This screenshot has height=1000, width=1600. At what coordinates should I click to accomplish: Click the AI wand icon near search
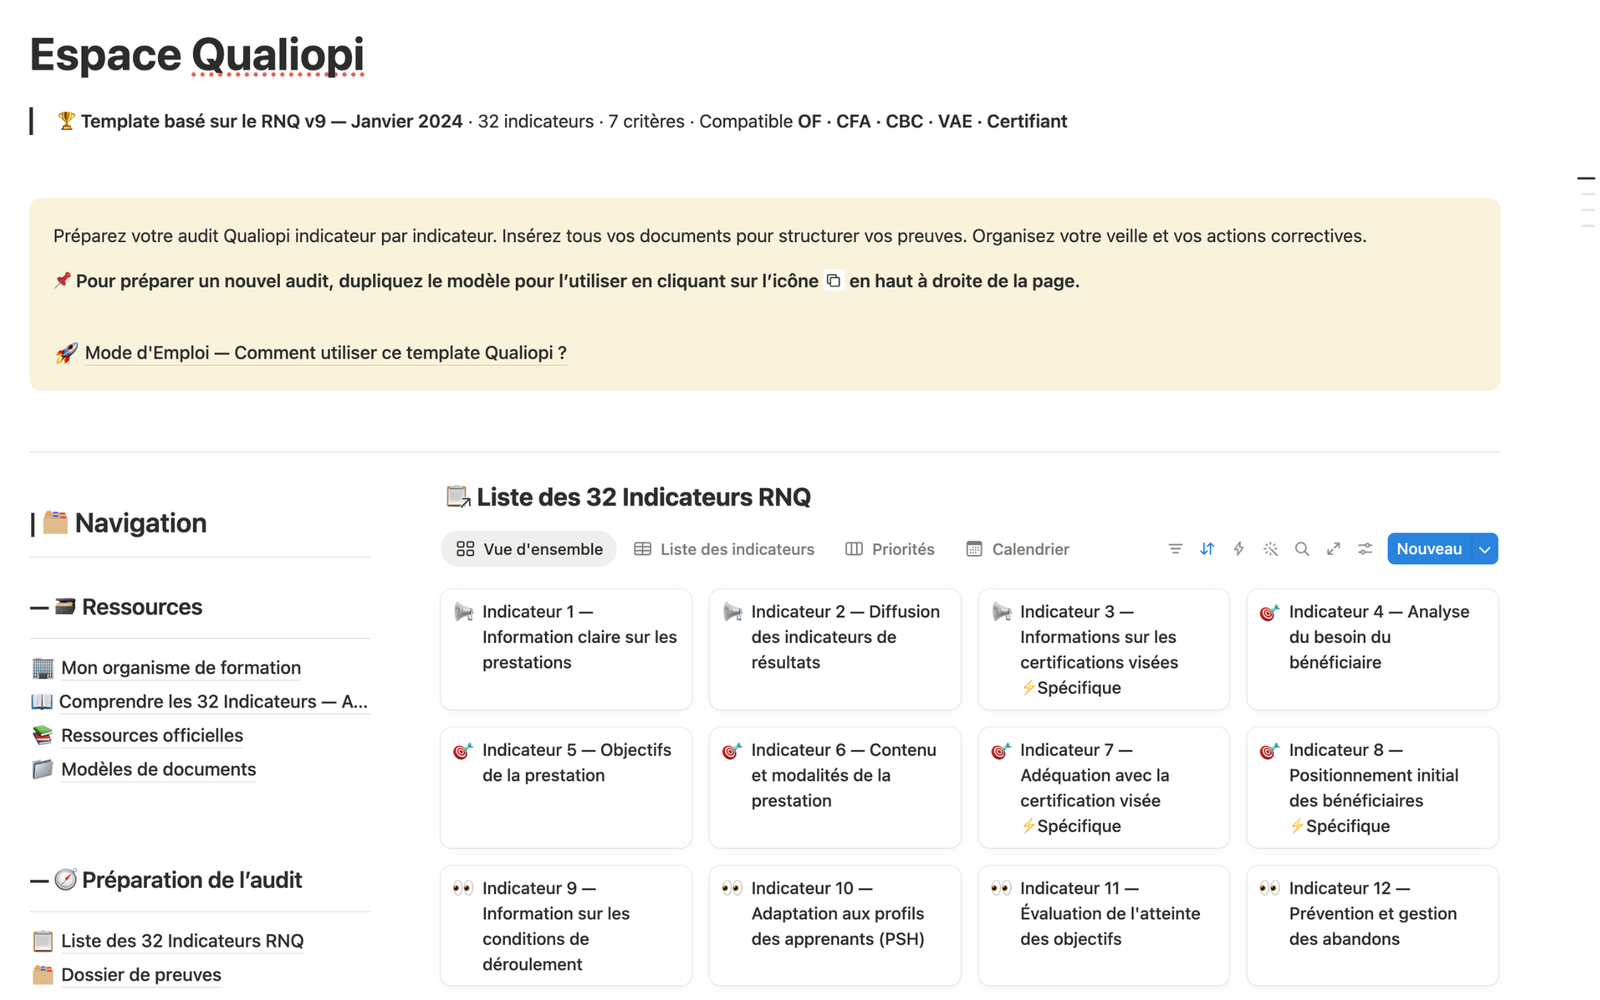(x=1270, y=548)
